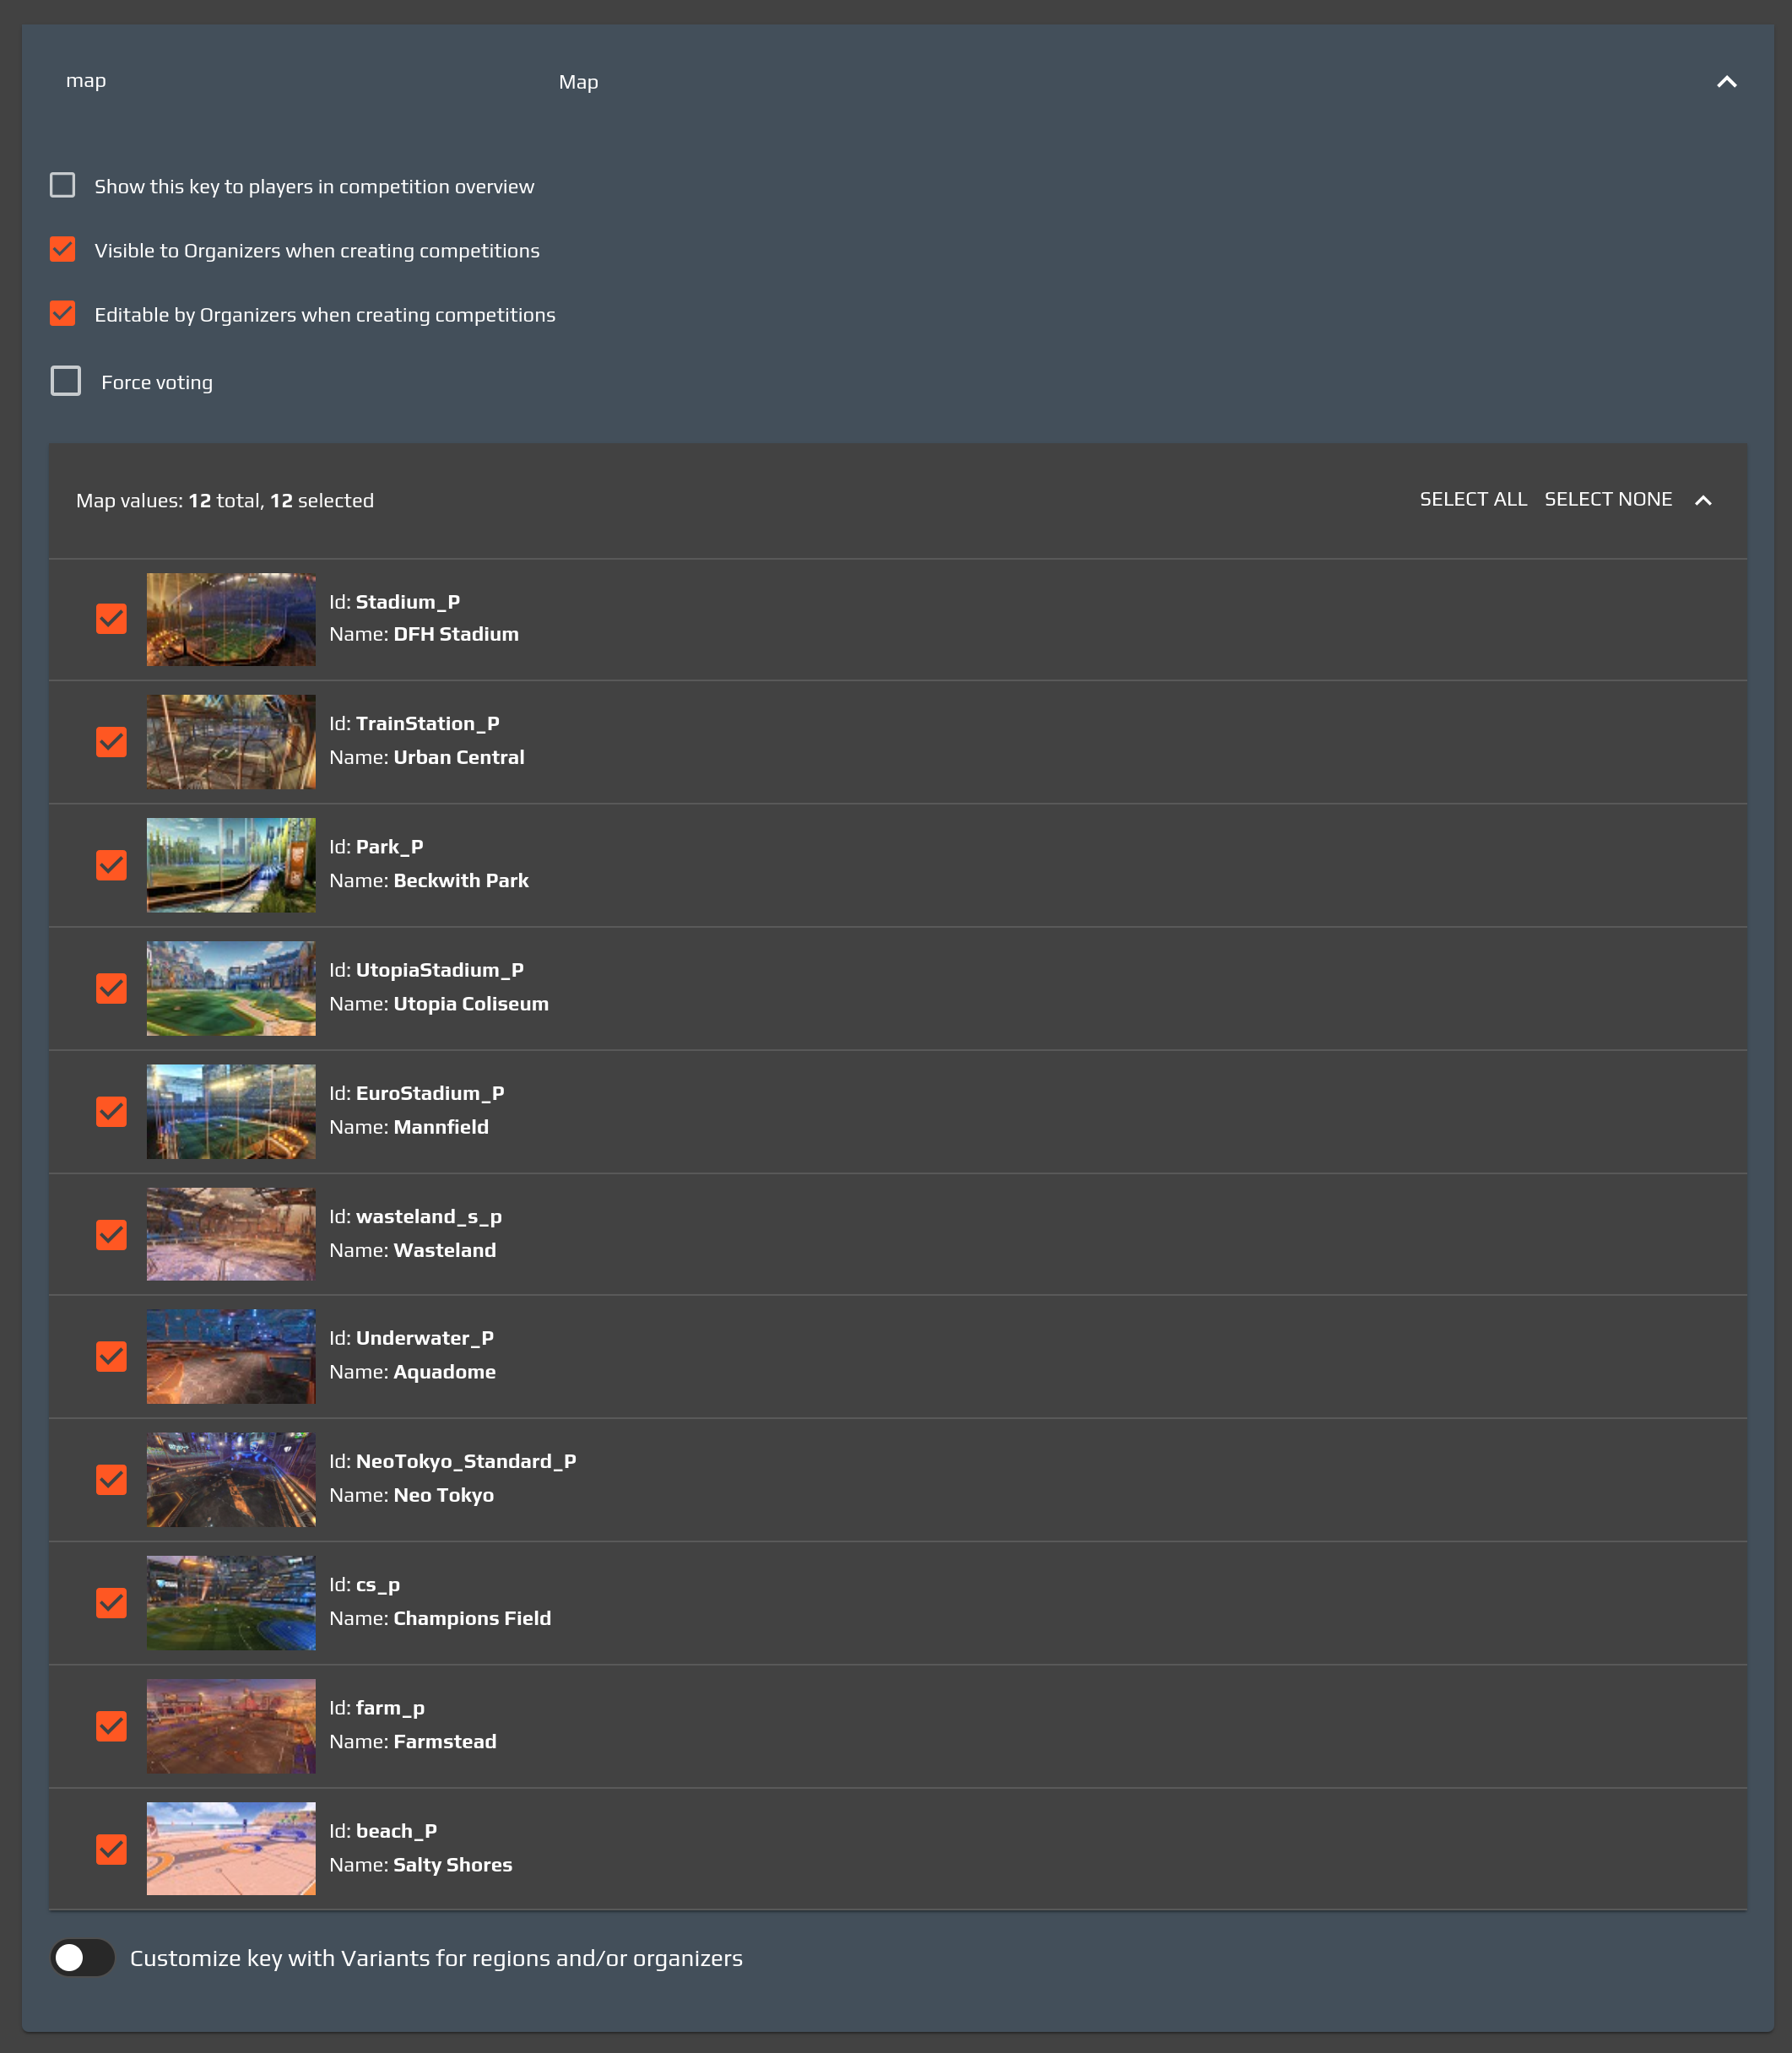The image size is (1792, 2053).
Task: Click the Beckwith Park map thumbnail
Action: point(230,865)
